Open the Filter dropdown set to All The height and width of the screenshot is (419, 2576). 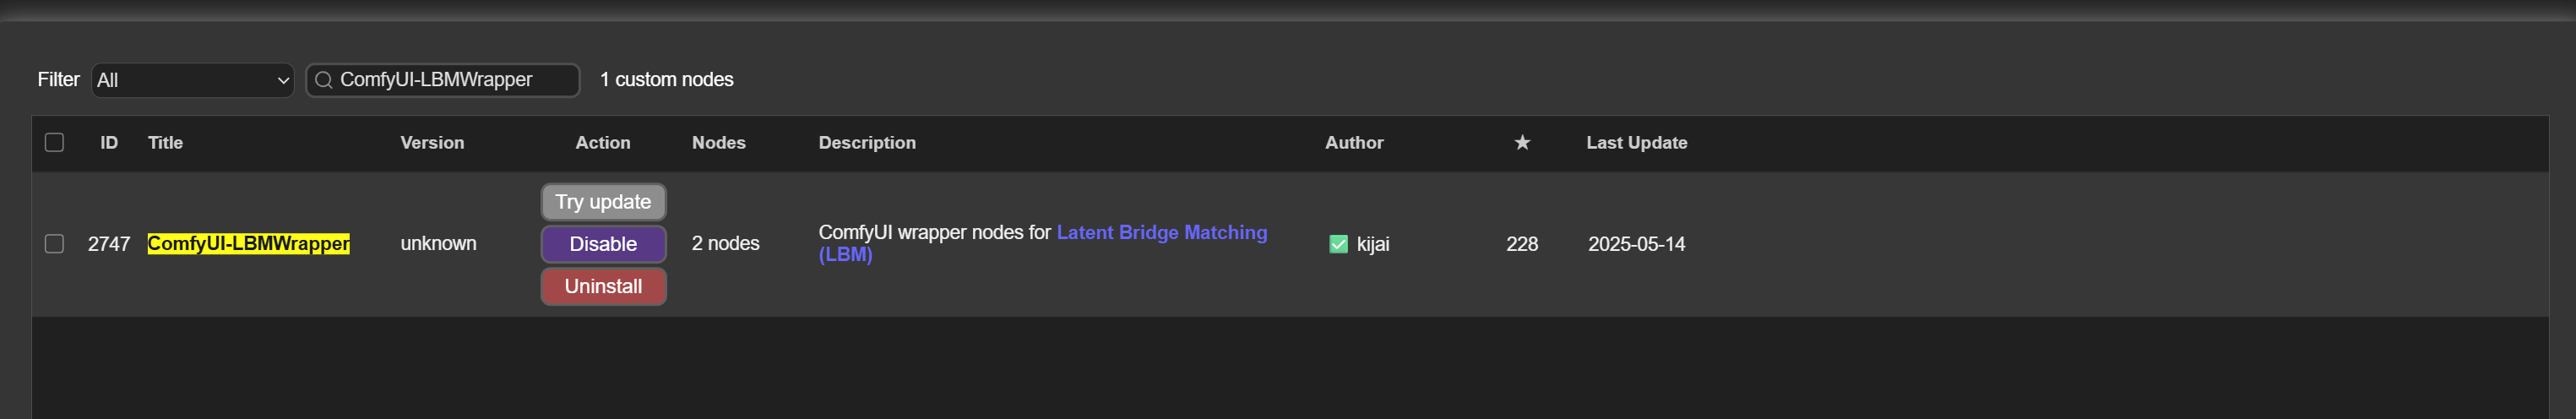pos(192,80)
